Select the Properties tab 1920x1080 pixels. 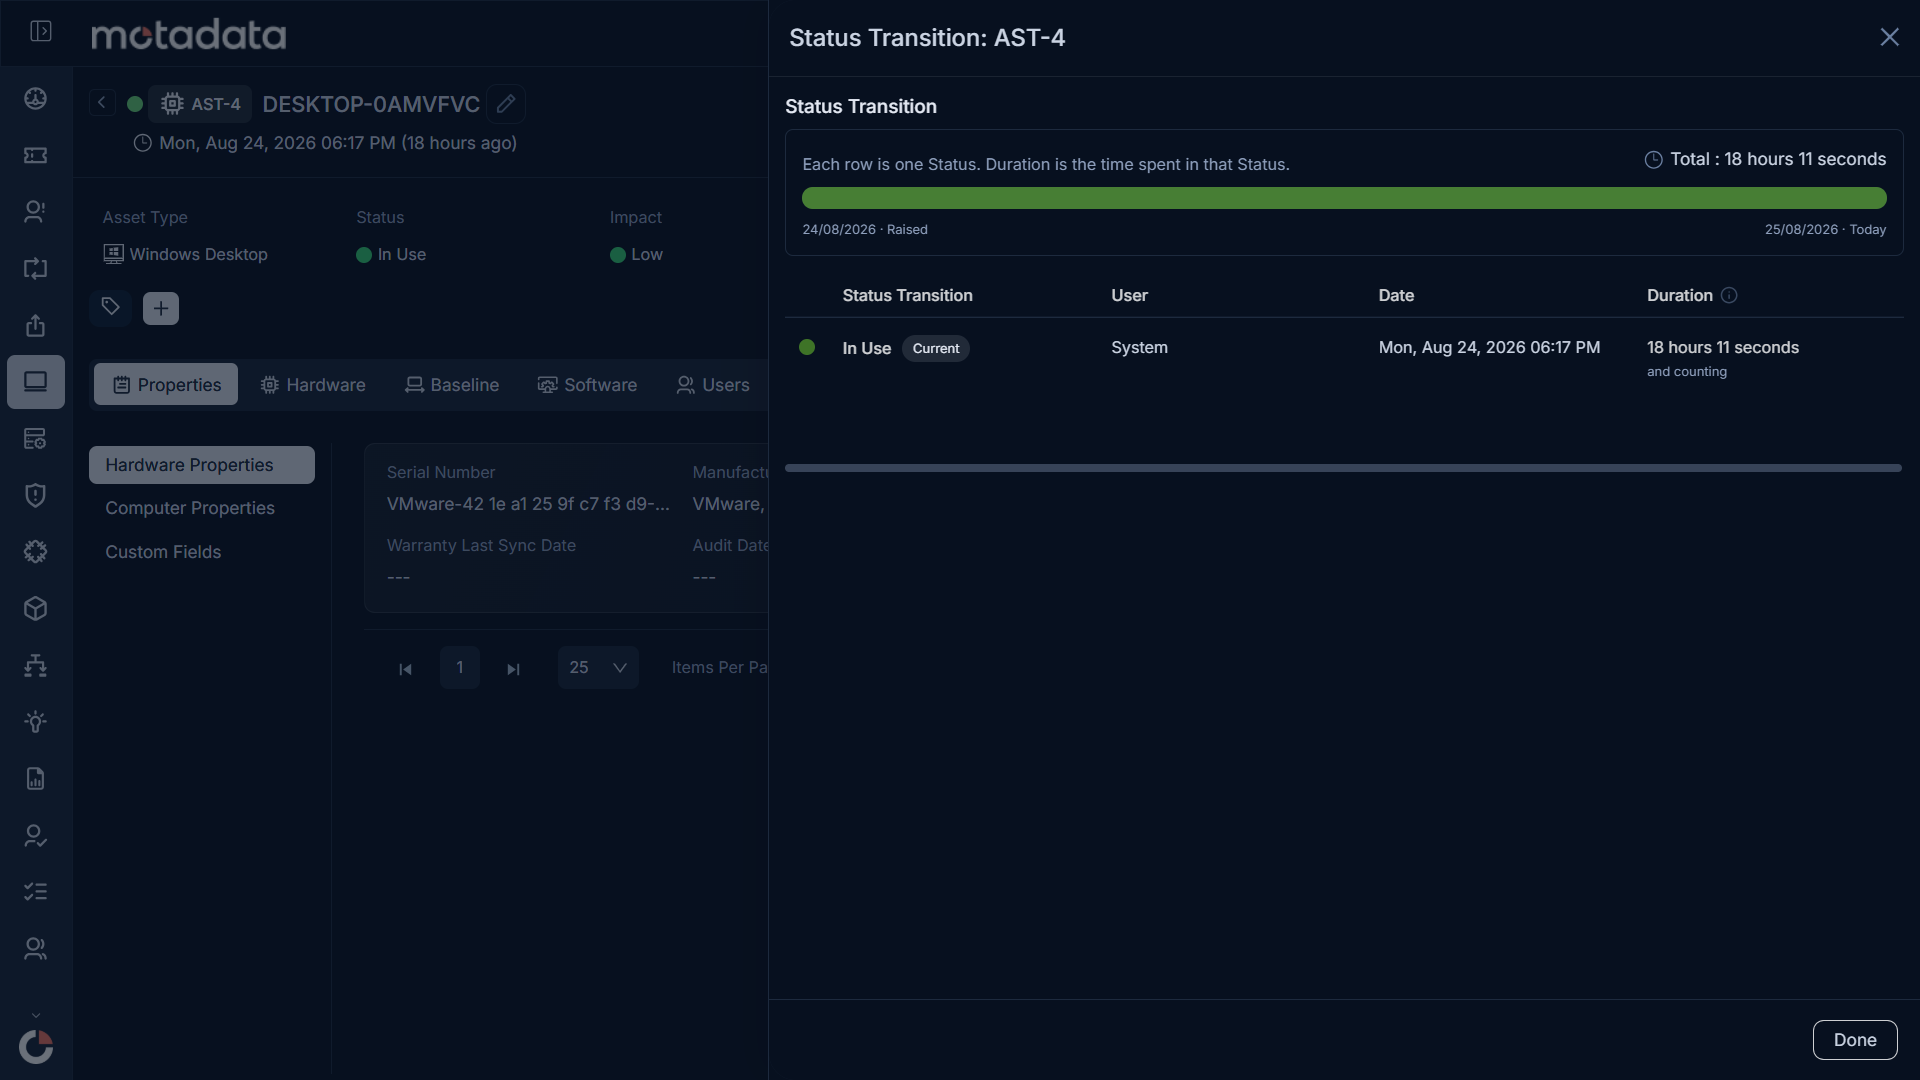coord(166,385)
